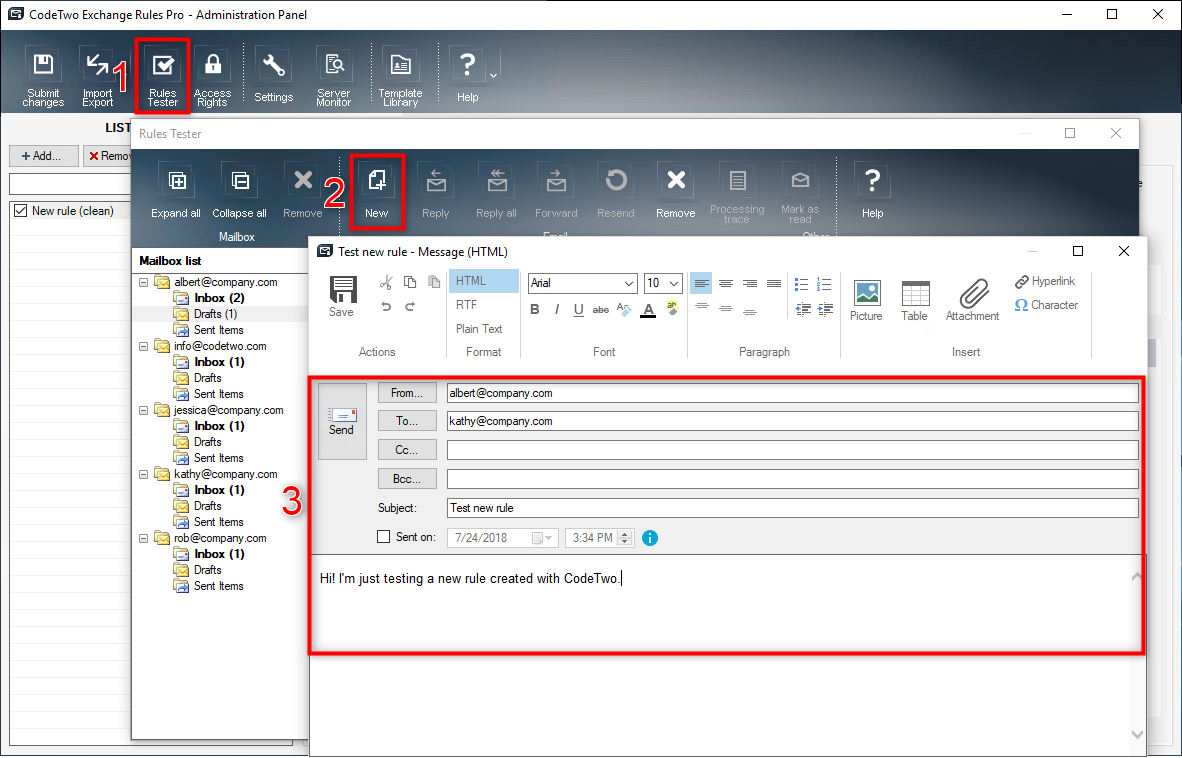Insert a Picture into the message
This screenshot has width=1182, height=758.
click(866, 298)
